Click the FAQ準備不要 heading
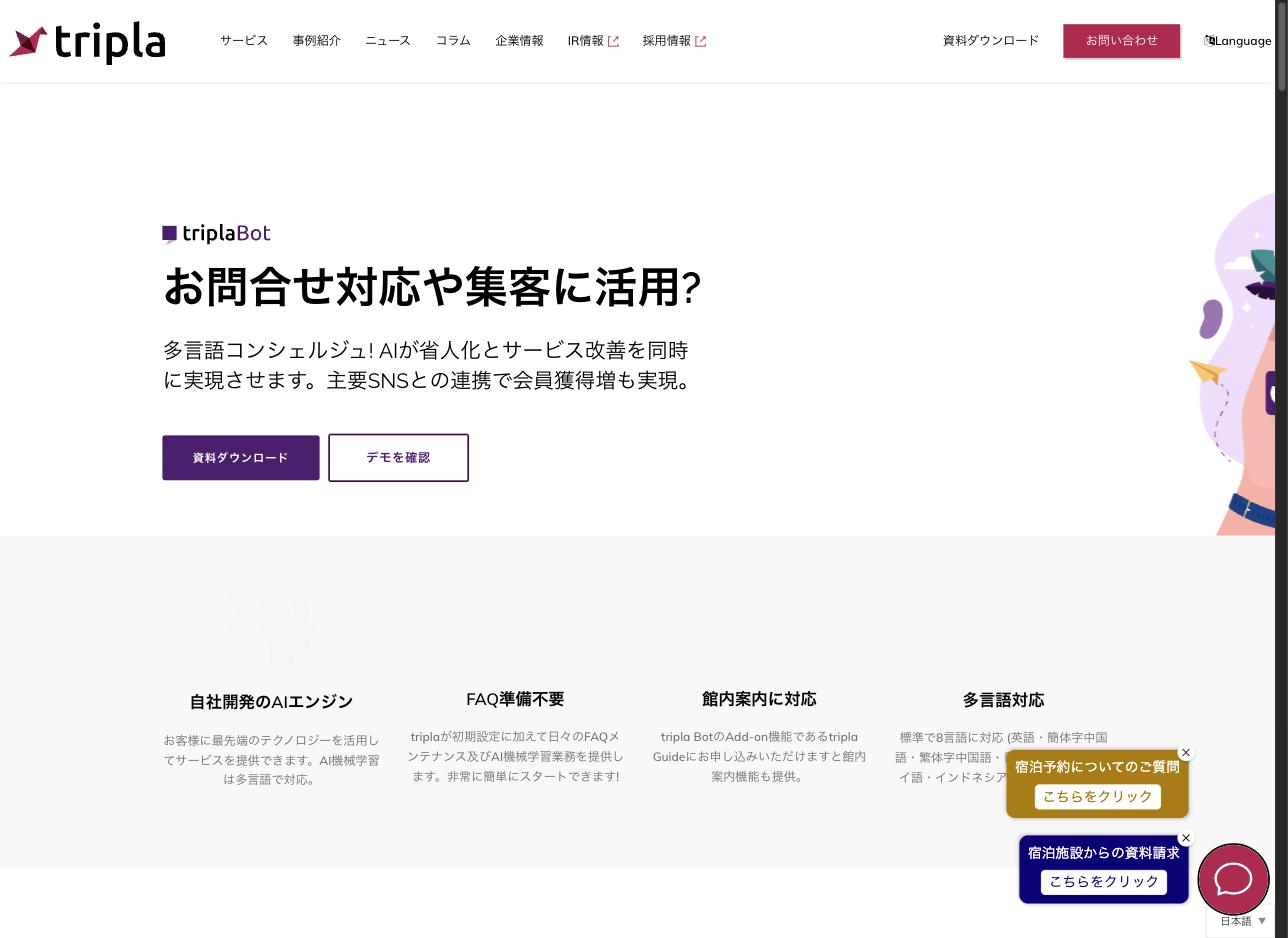This screenshot has width=1288, height=938. coord(515,699)
